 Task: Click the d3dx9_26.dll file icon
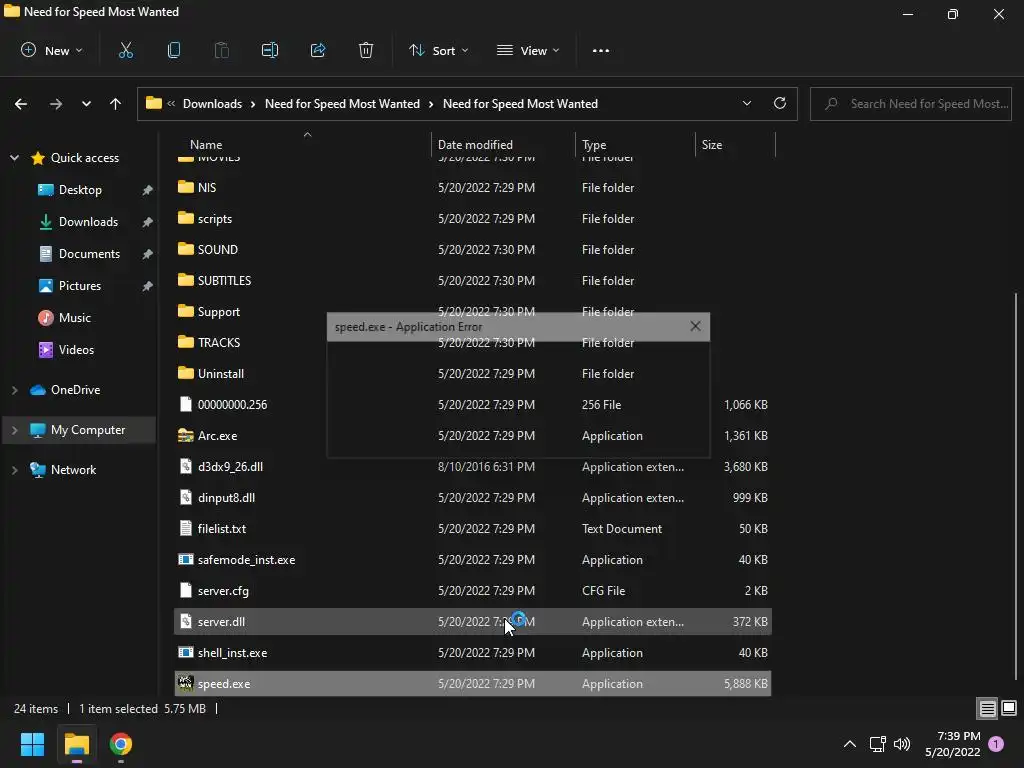point(185,466)
